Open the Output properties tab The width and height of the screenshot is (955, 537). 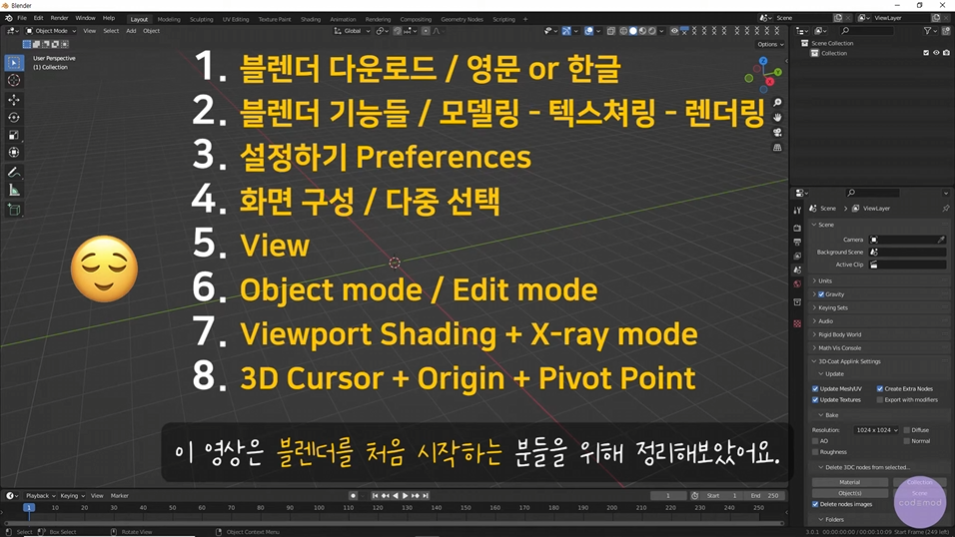pyautogui.click(x=797, y=242)
